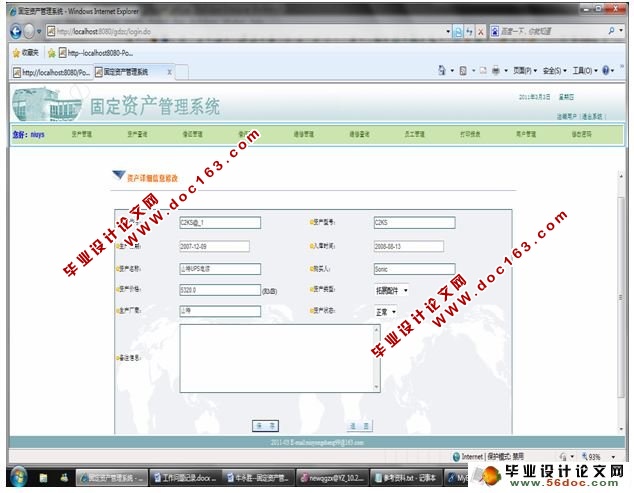
Task: Click the Read mail toolbar icon
Action: tap(483, 71)
